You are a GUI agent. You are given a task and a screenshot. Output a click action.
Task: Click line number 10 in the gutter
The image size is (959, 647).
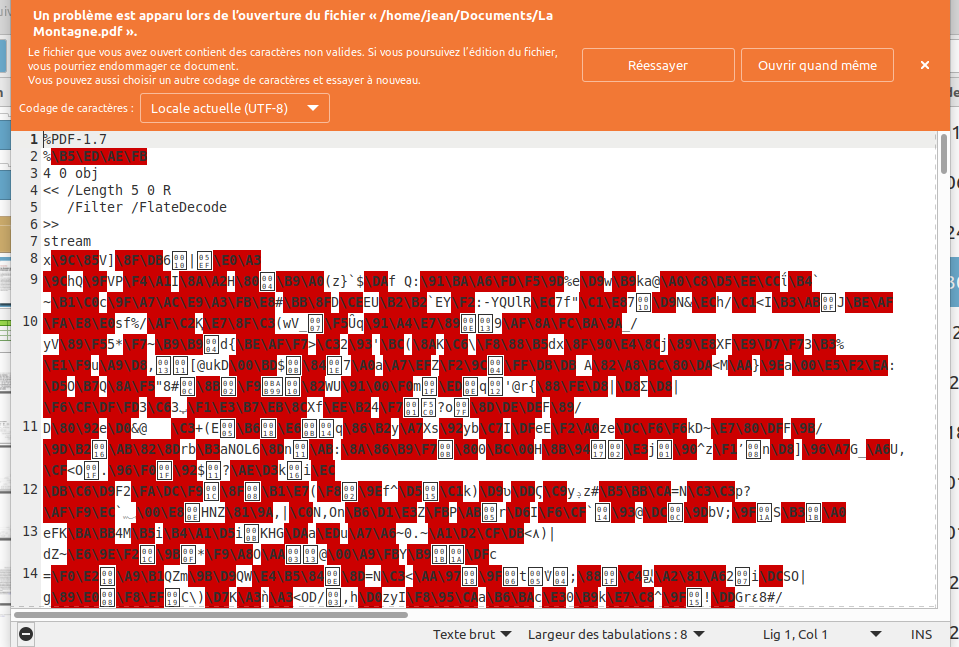pyautogui.click(x=30, y=321)
